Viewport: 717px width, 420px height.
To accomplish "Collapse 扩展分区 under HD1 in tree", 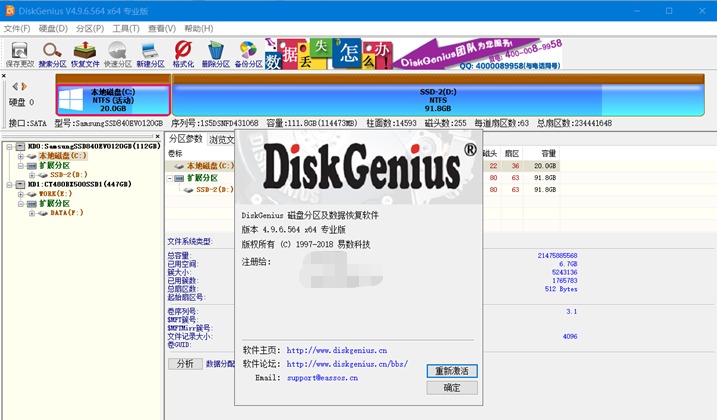I will [x=21, y=204].
